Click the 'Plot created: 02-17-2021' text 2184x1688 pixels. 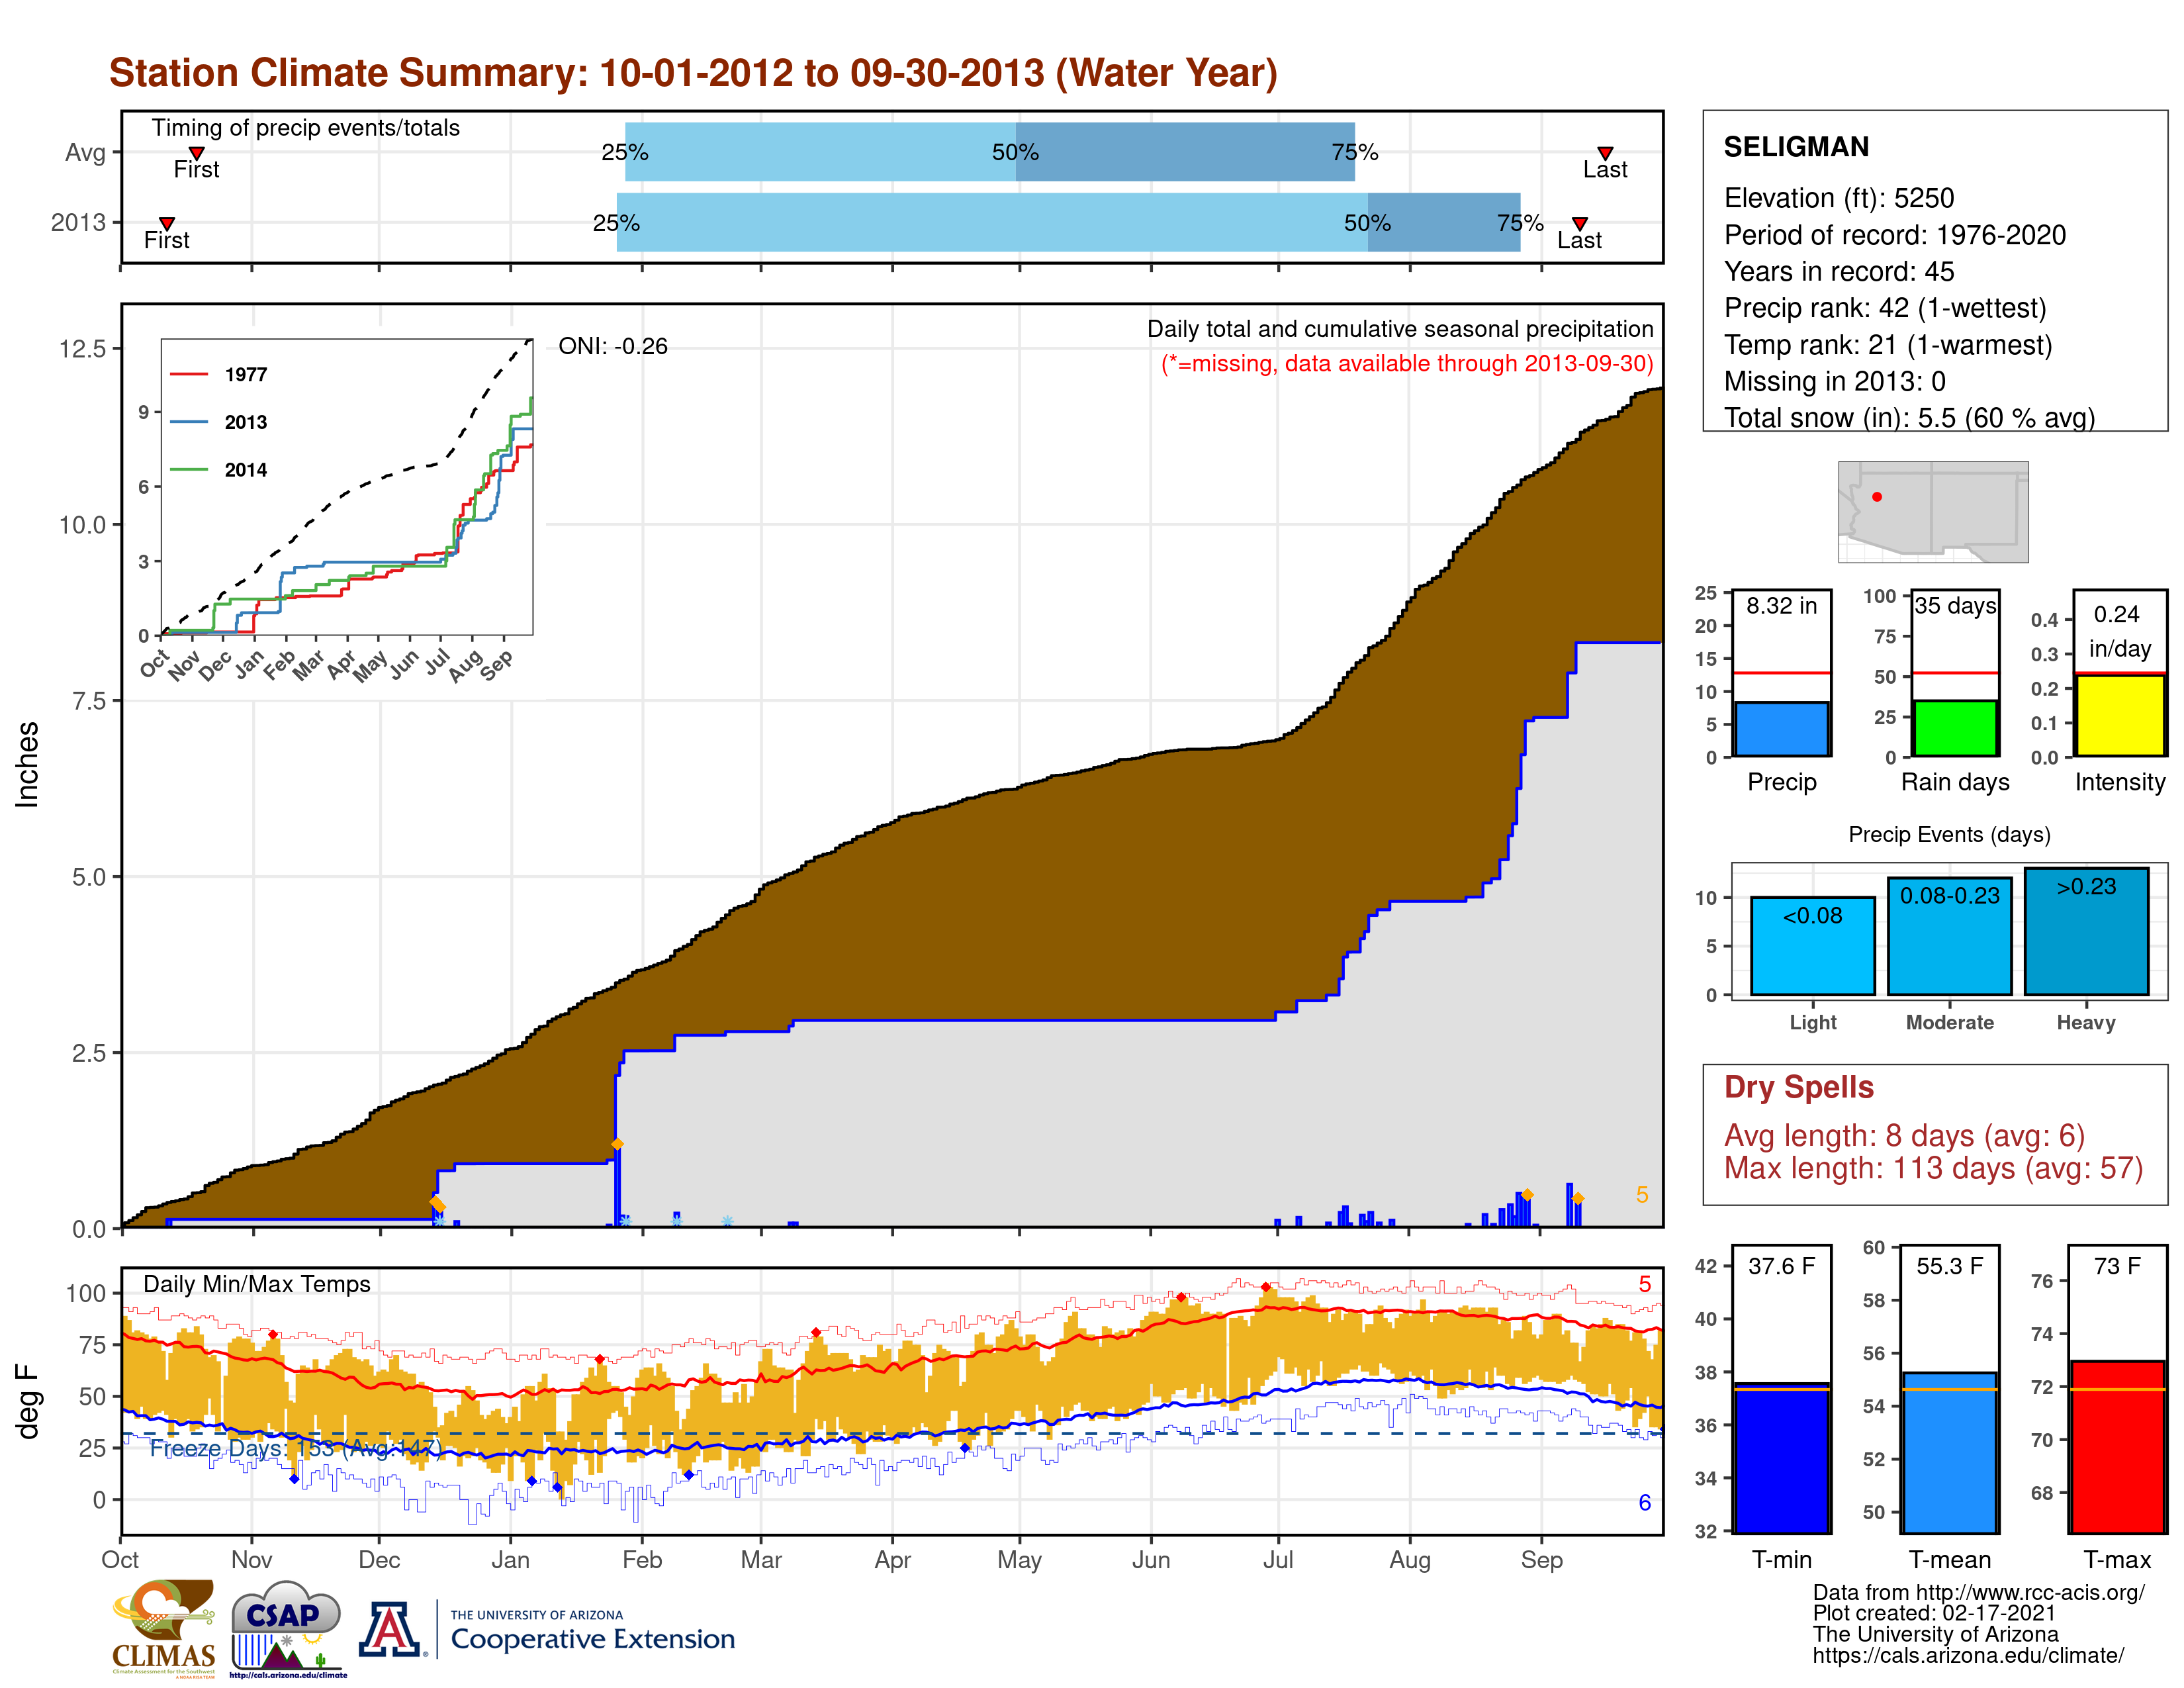point(1934,1614)
